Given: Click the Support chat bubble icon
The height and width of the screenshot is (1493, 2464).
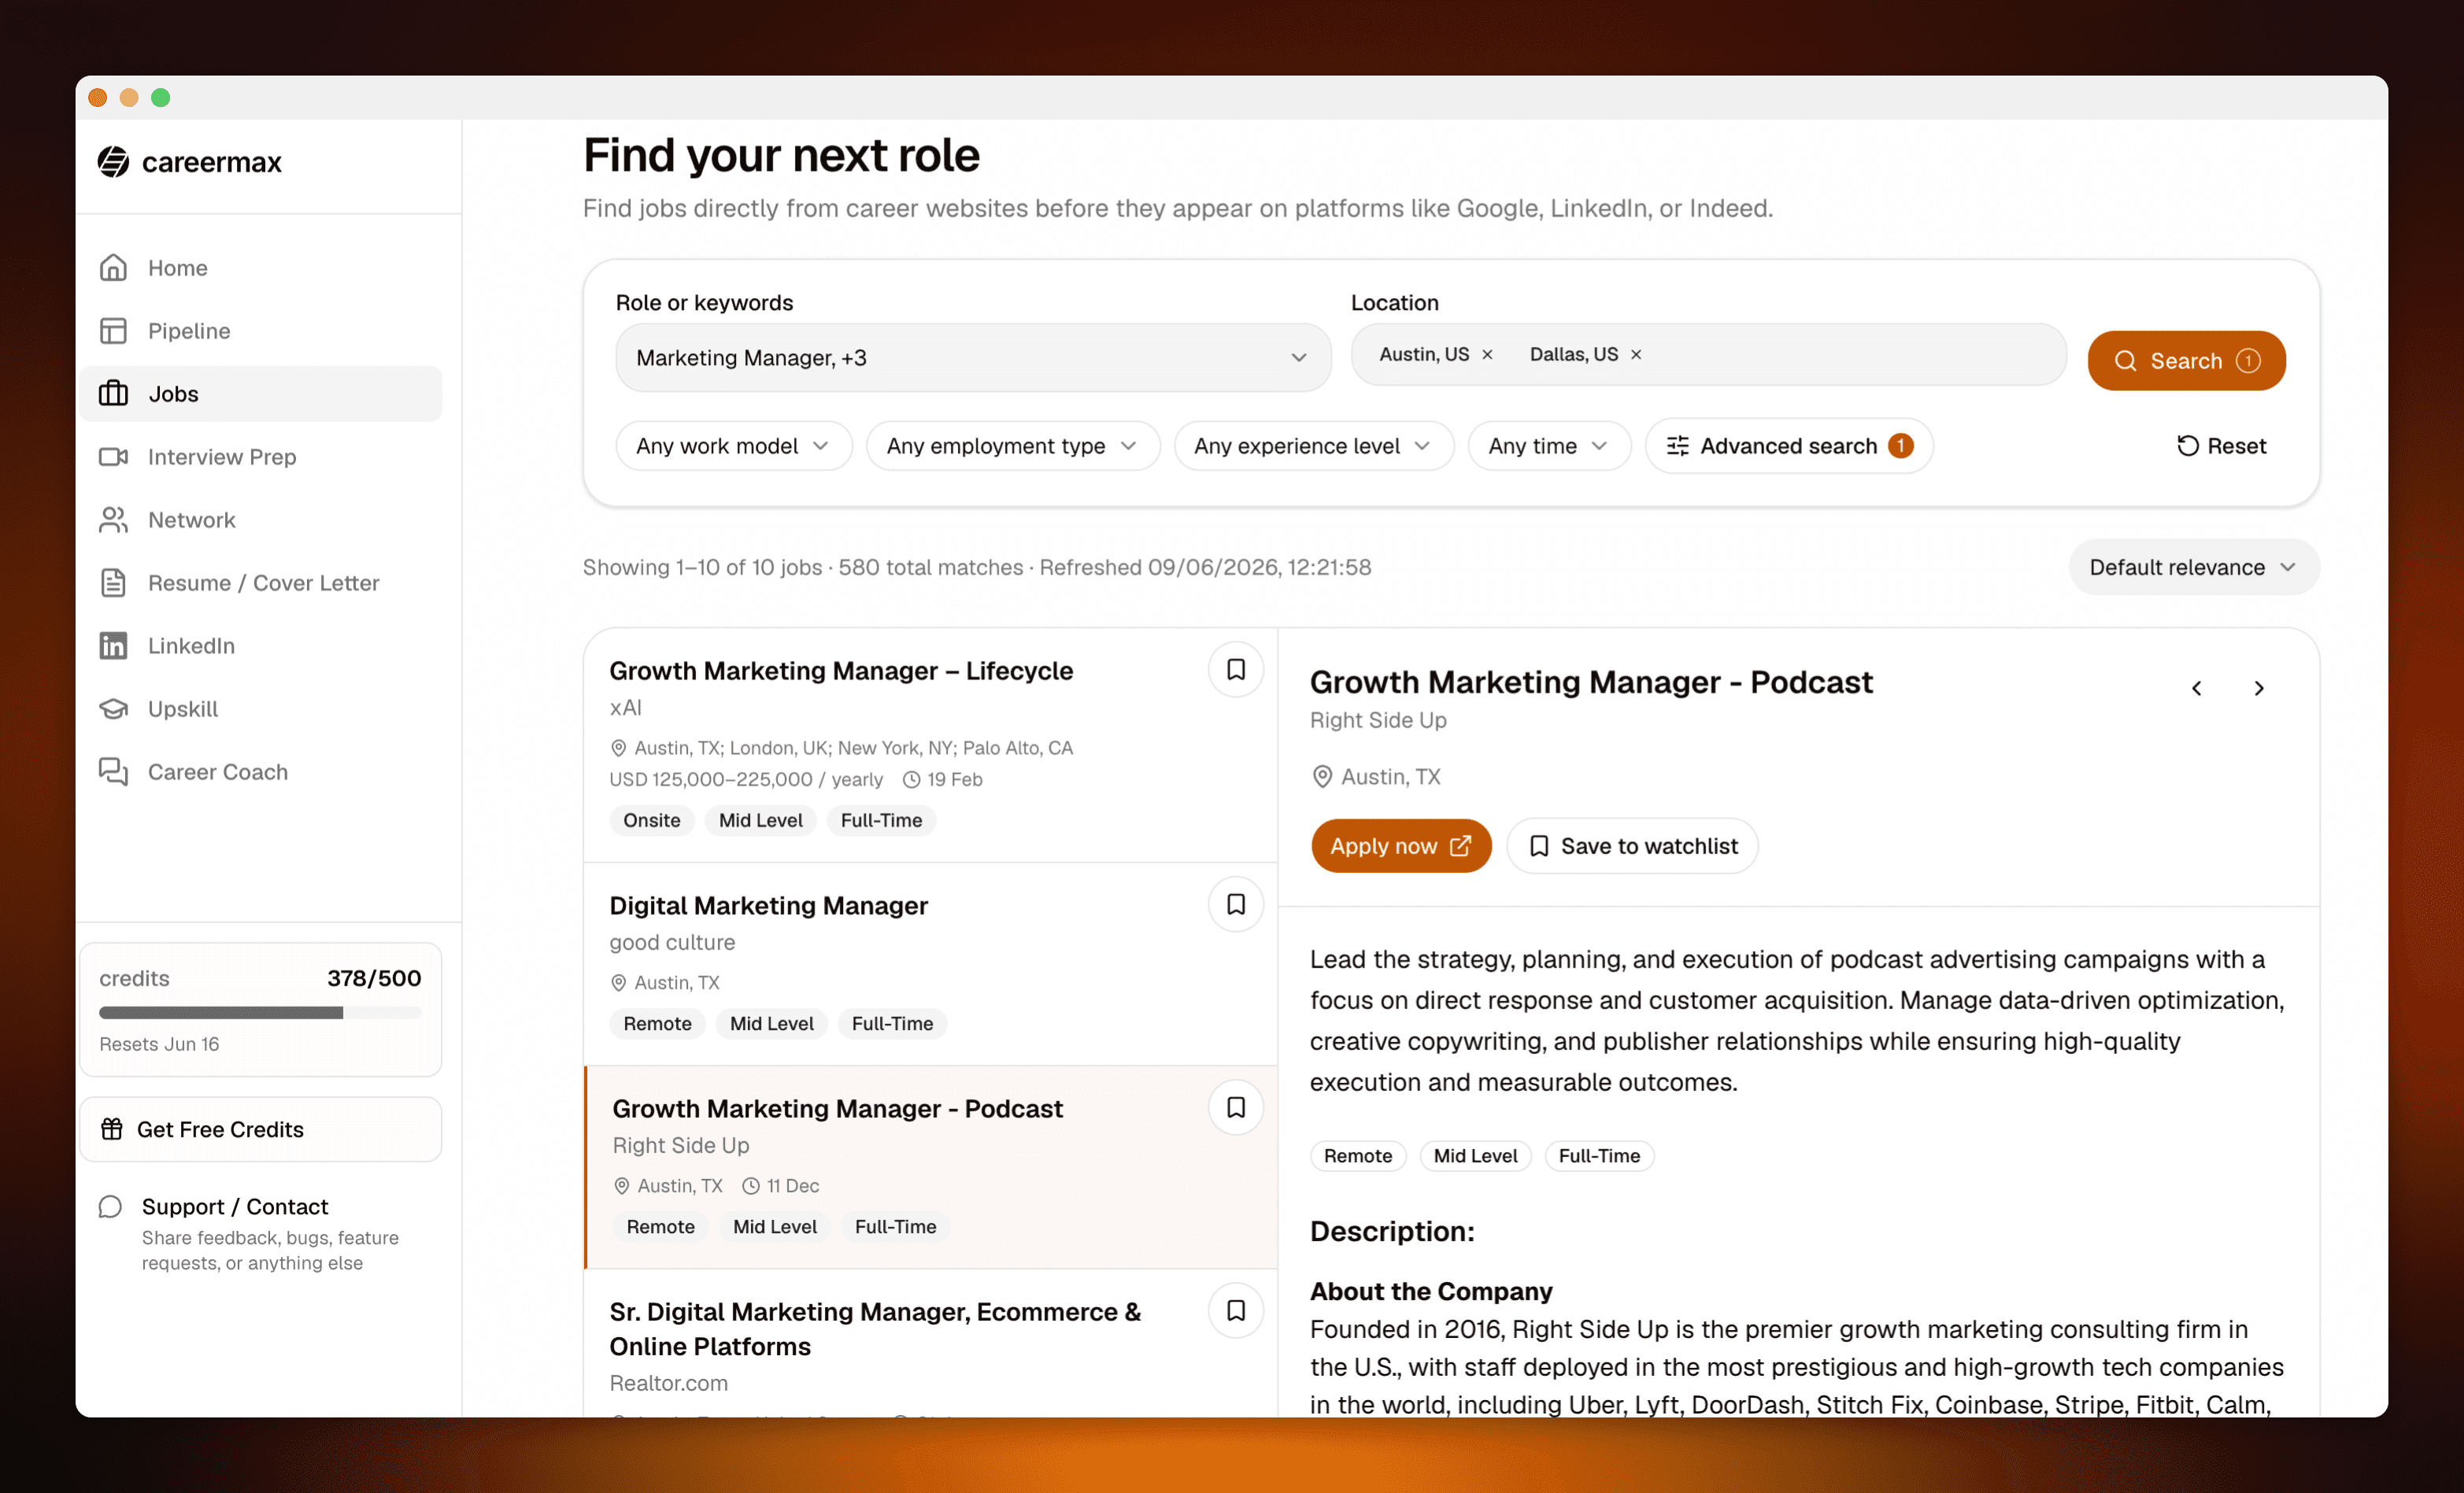Looking at the screenshot, I should [x=110, y=1207].
